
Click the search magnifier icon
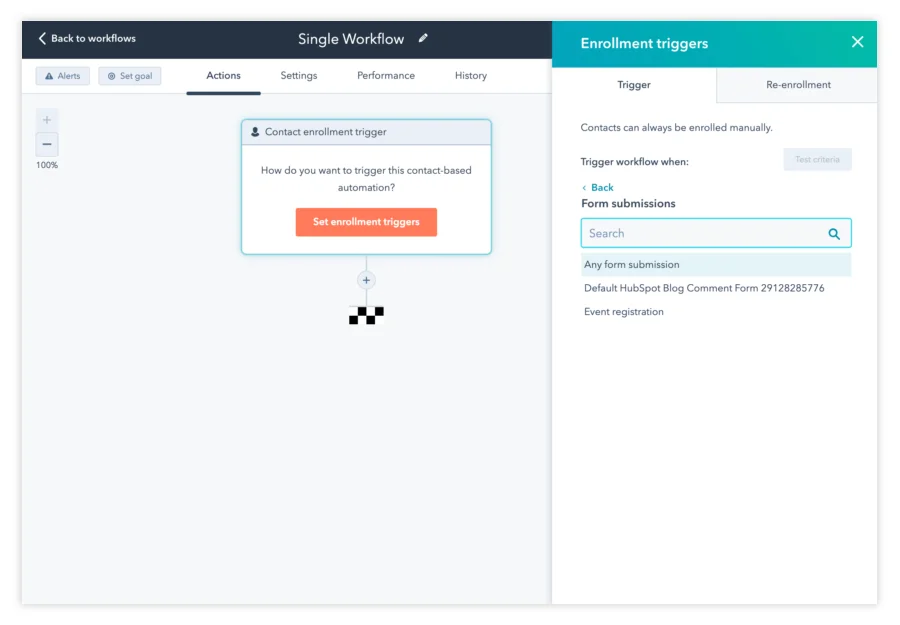834,234
